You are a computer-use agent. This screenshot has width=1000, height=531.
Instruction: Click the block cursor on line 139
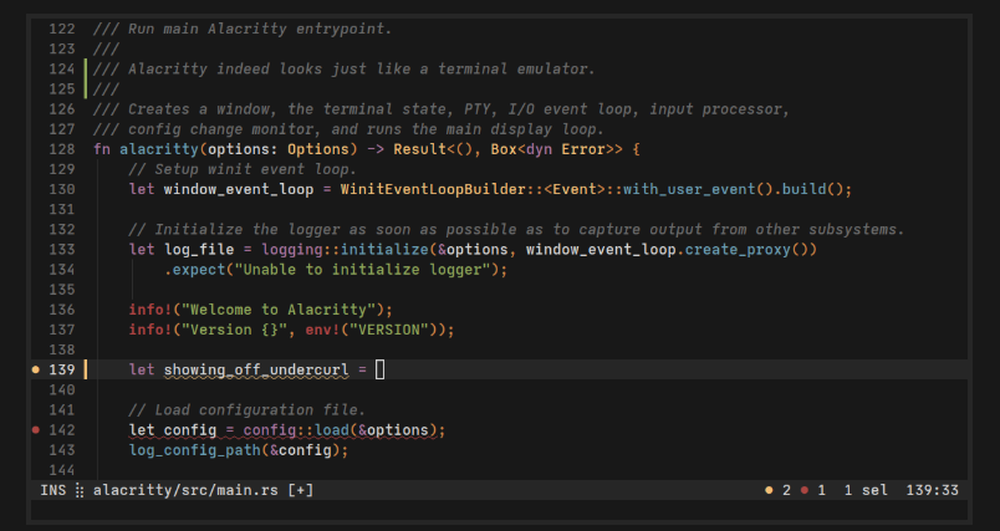(380, 370)
